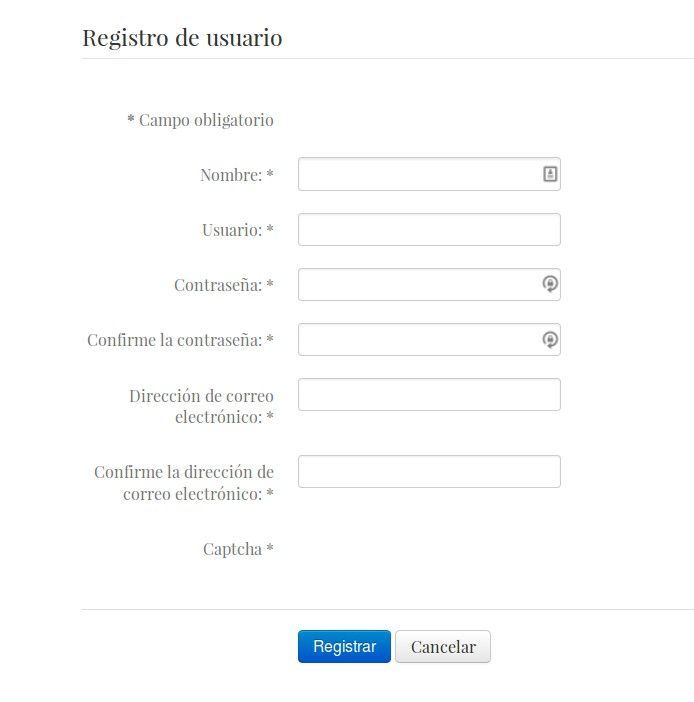Focus the Usuario text input
Image resolution: width=694 pixels, height=702 pixels.
[429, 230]
